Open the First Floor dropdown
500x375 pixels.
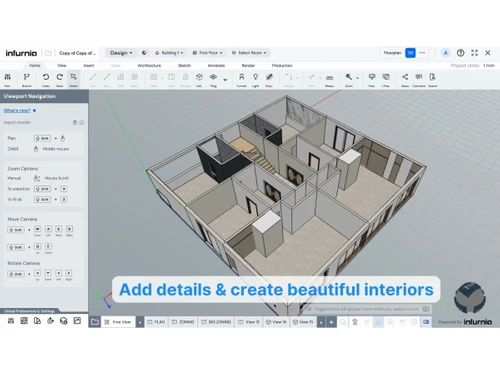pos(207,53)
